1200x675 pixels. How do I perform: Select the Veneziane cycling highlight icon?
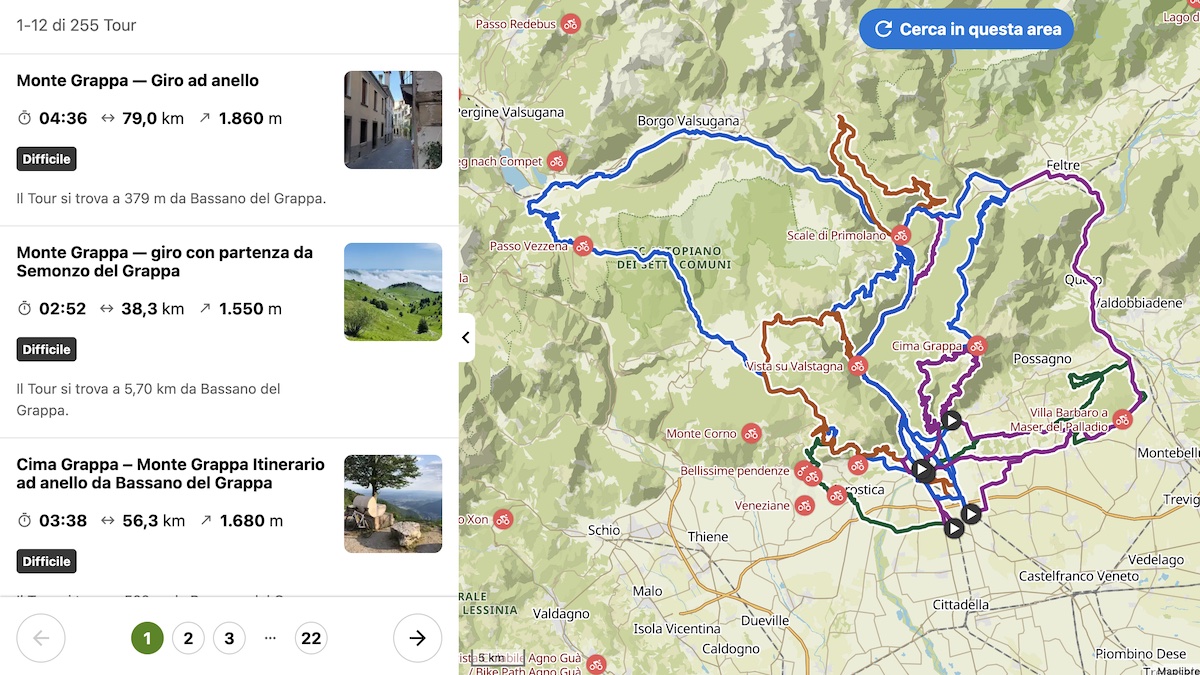804,506
